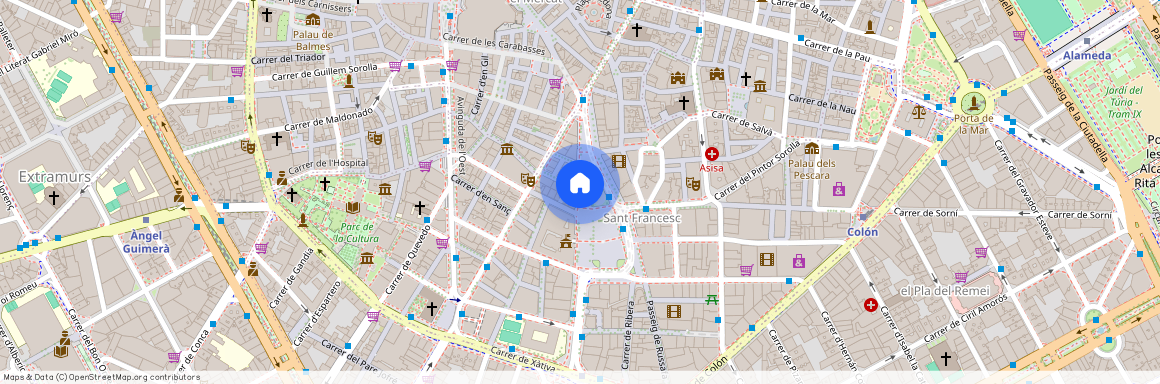1160x384 pixels.
Task: Click the Carrer de la Pau street label
Action: point(836,50)
